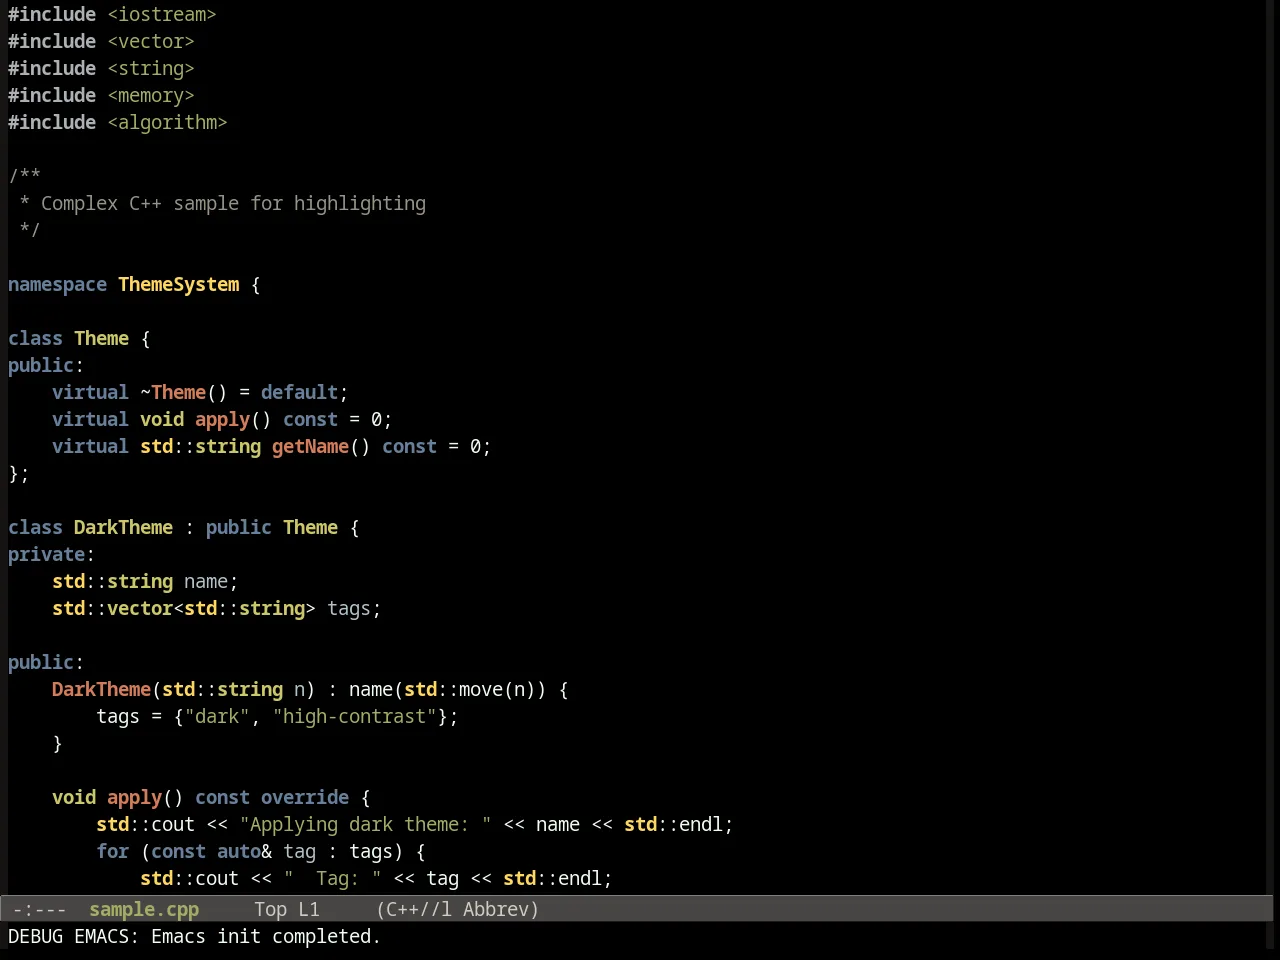Click 'move' in the std::move(n) call
The image size is (1280, 960).
coord(481,689)
